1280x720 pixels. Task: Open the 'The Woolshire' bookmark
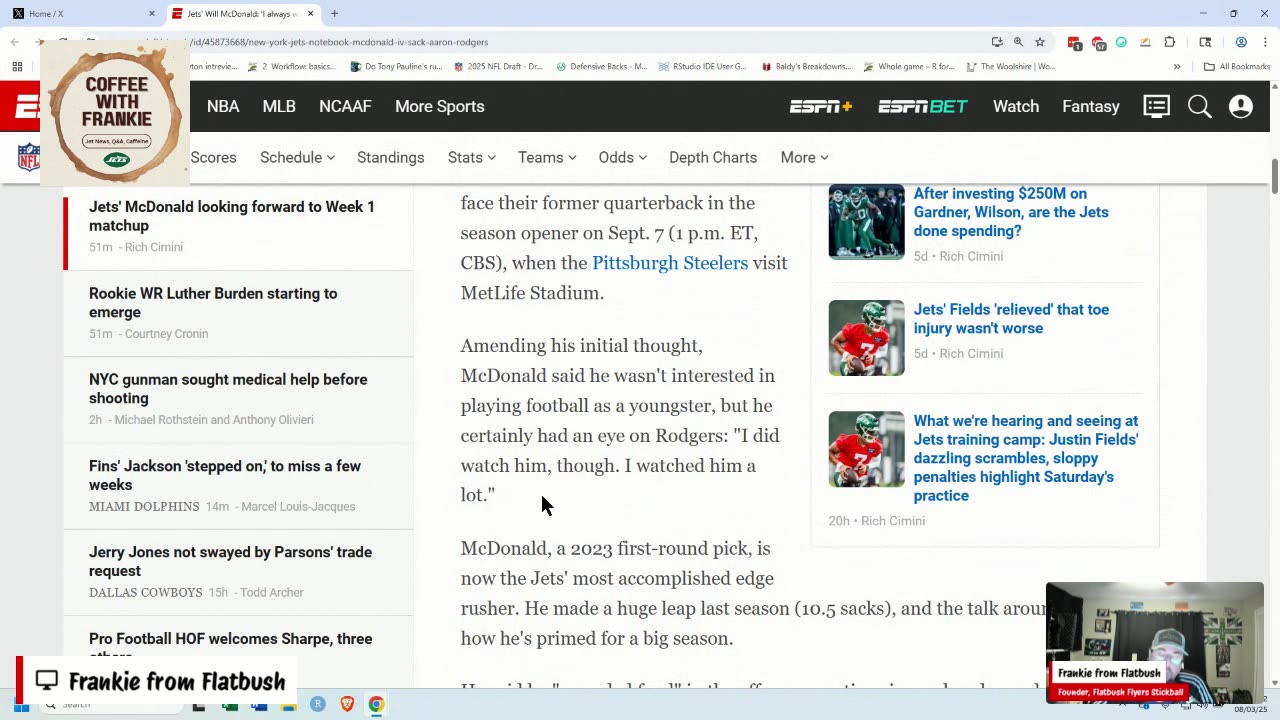1009,67
